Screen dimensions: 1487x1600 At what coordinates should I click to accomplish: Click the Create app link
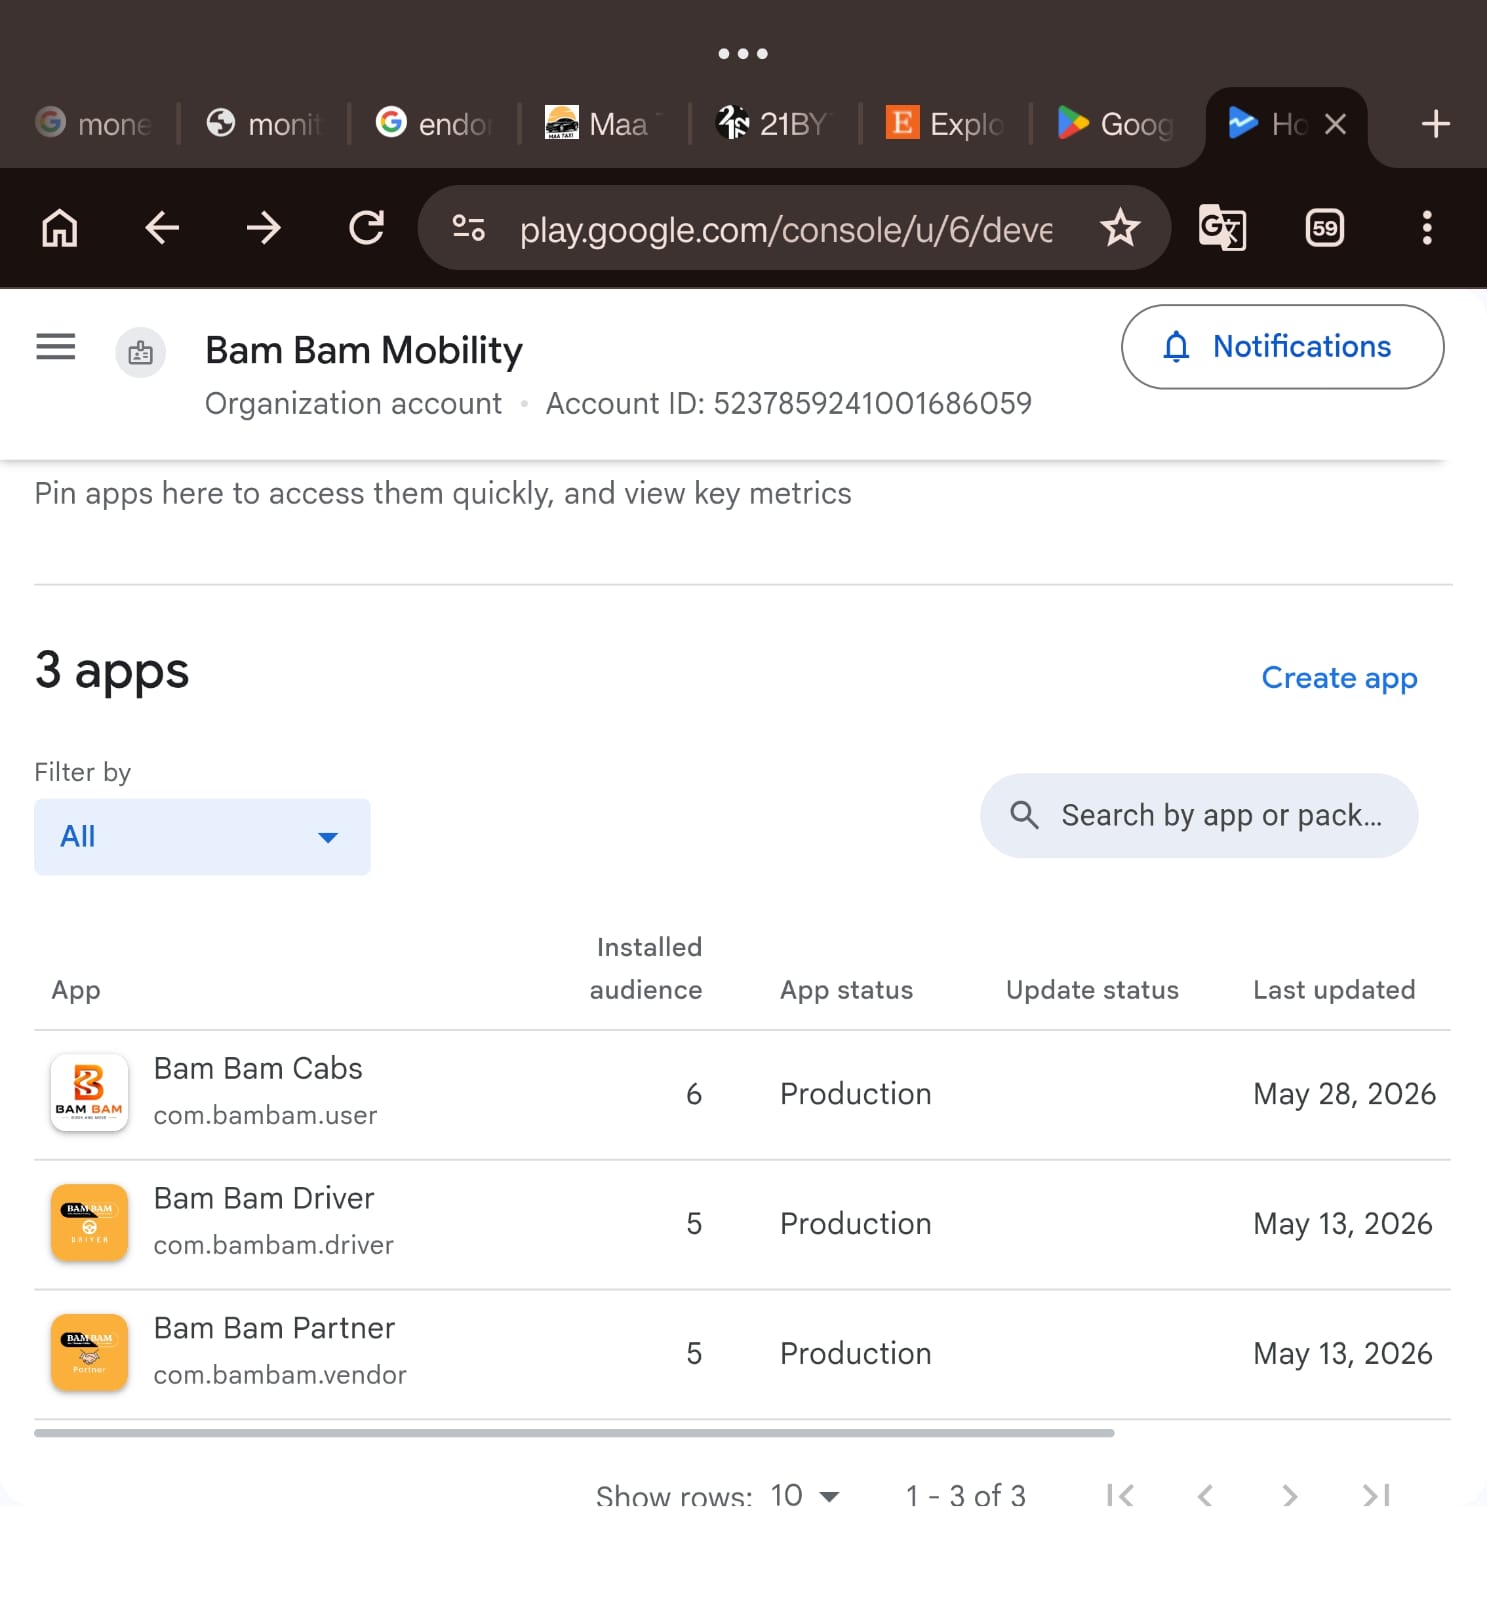click(1339, 678)
